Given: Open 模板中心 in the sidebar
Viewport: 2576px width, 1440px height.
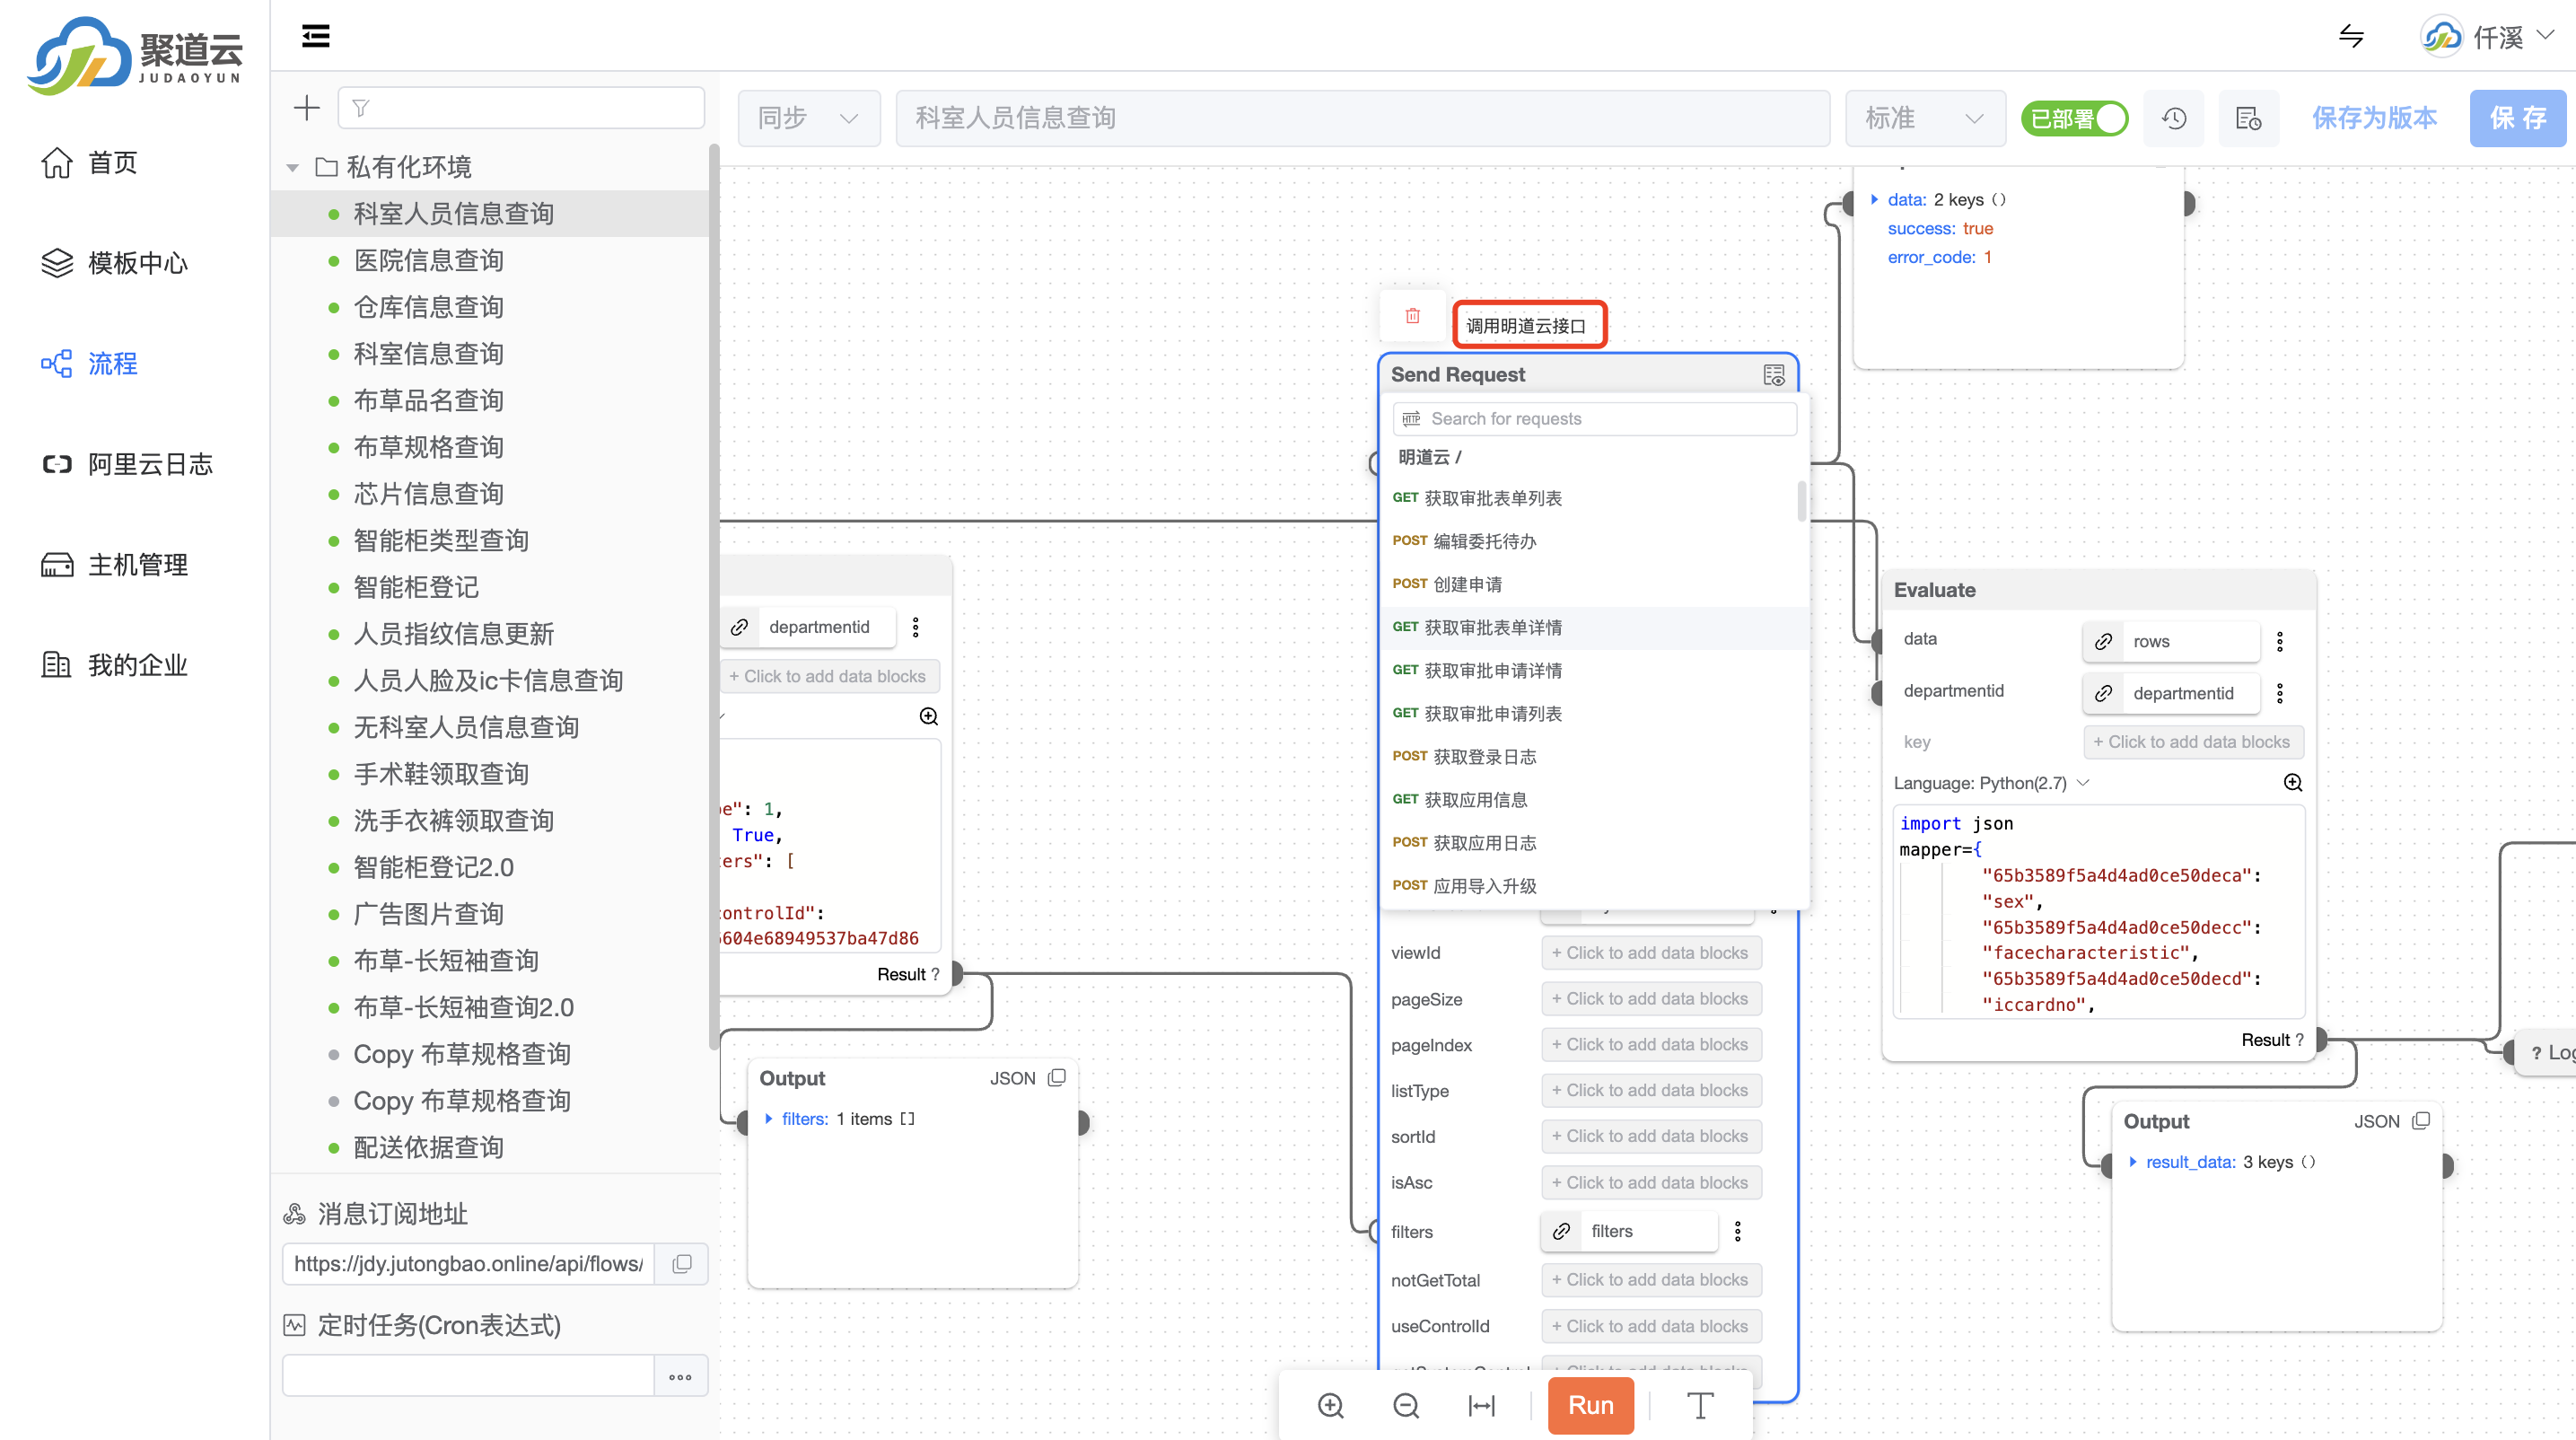Looking at the screenshot, I should (x=114, y=263).
